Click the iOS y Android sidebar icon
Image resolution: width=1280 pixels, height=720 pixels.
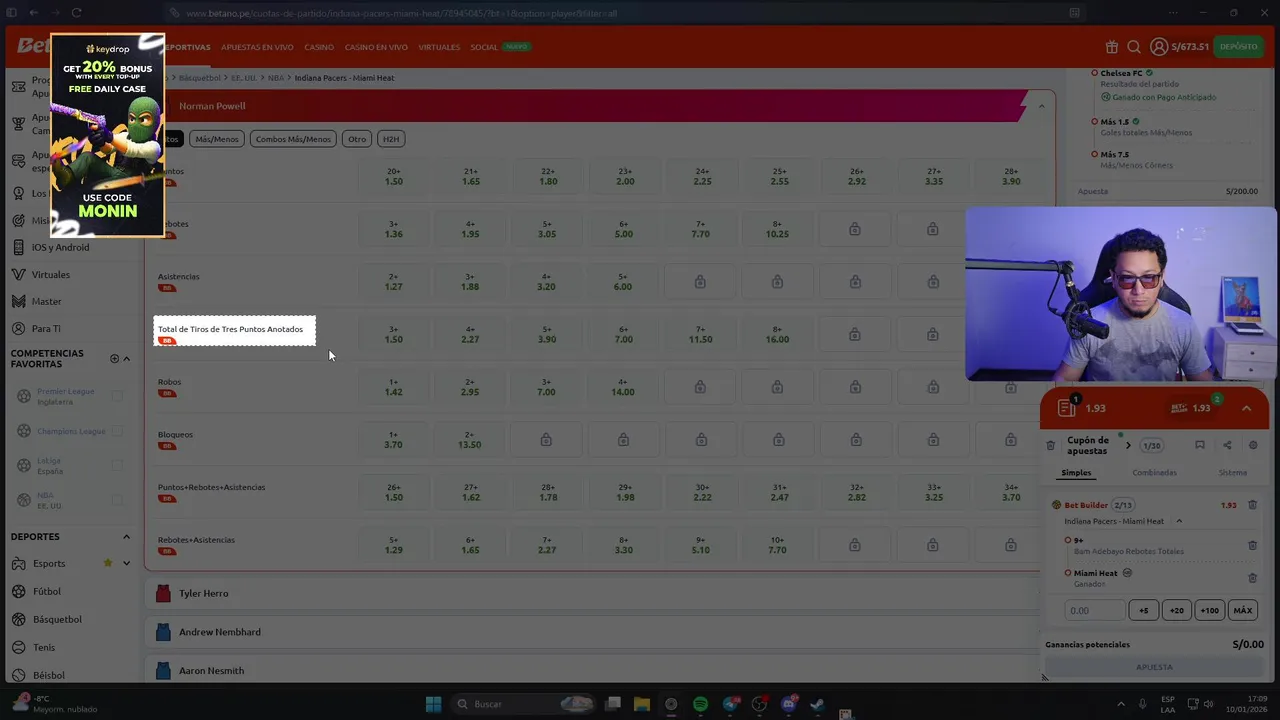pyautogui.click(x=18, y=247)
